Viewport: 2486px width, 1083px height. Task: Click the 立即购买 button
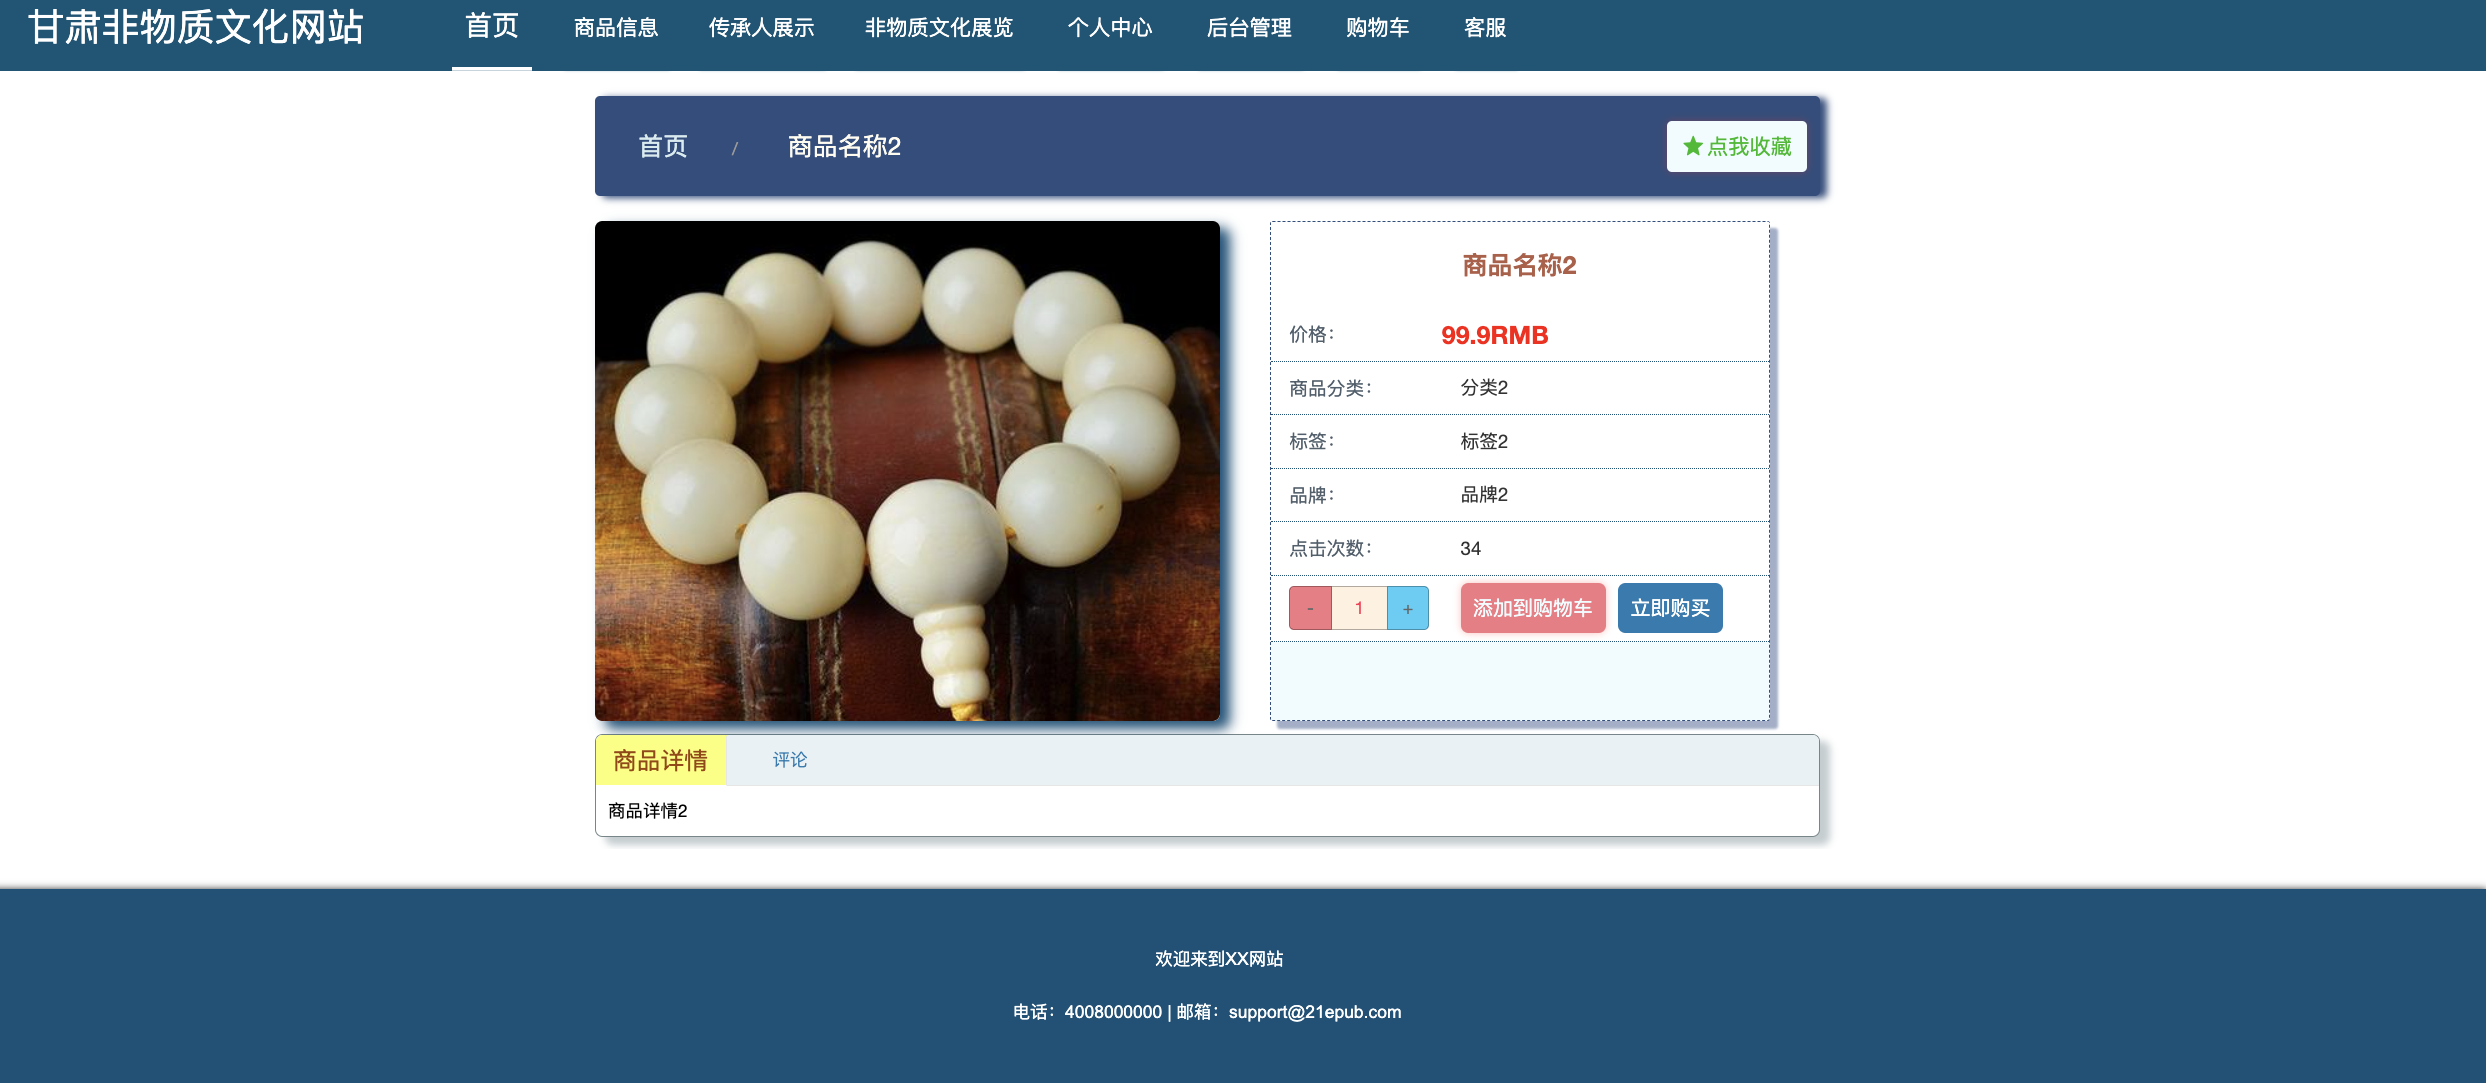coord(1670,608)
